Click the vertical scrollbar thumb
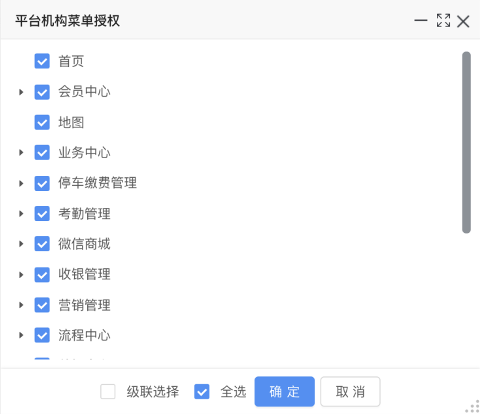This screenshot has width=480, height=414. pos(466,142)
